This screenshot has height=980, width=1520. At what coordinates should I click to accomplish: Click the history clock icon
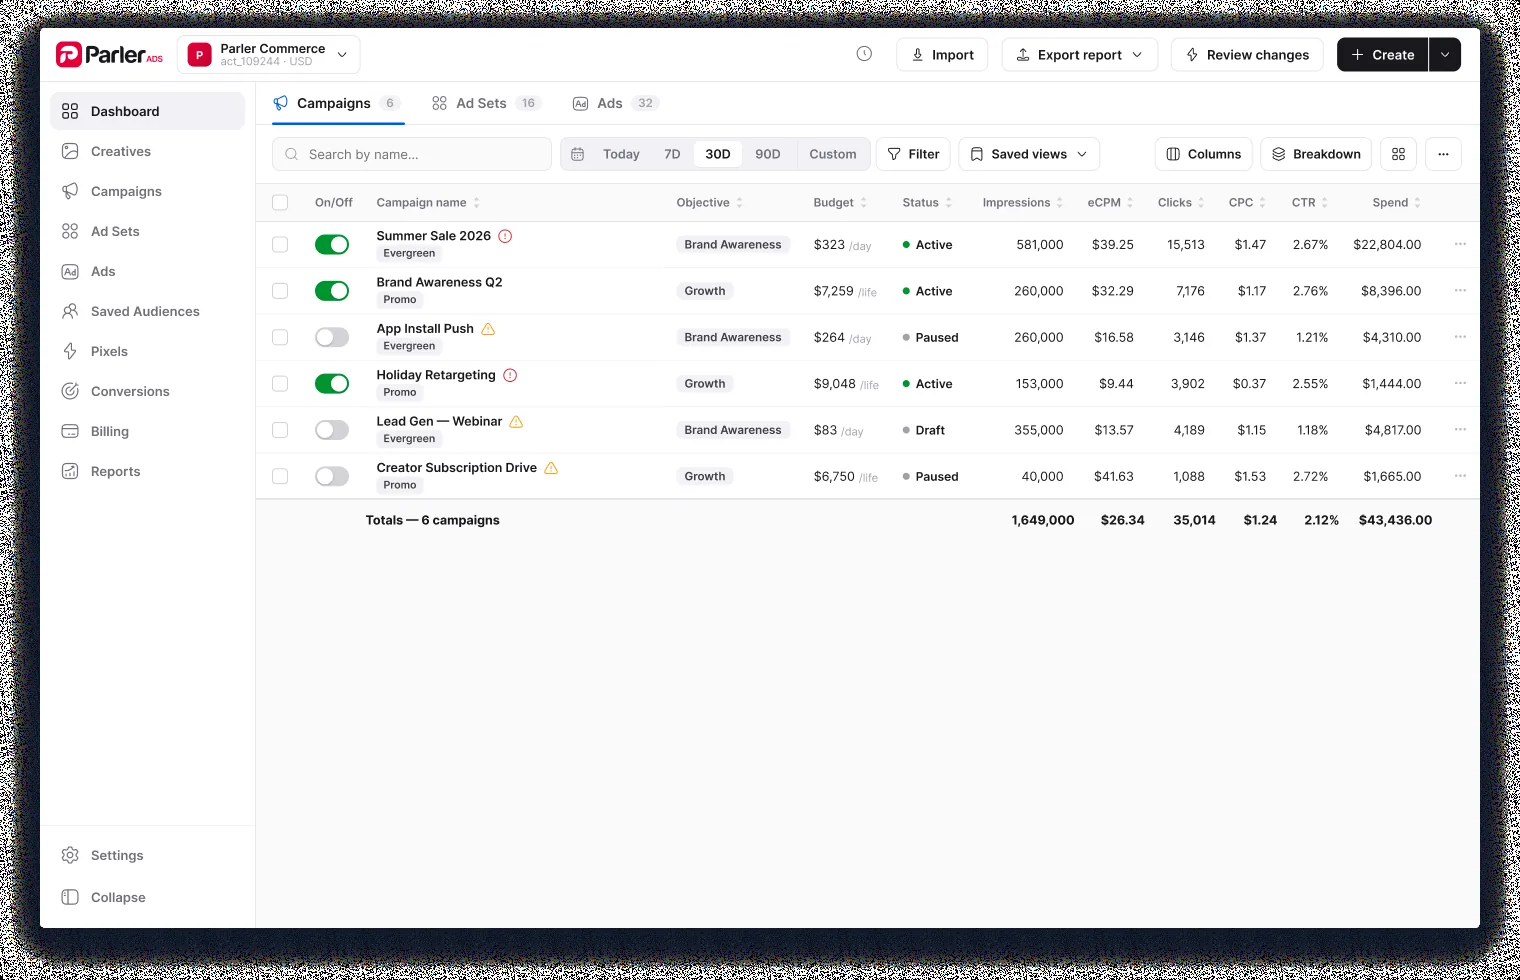coord(864,54)
